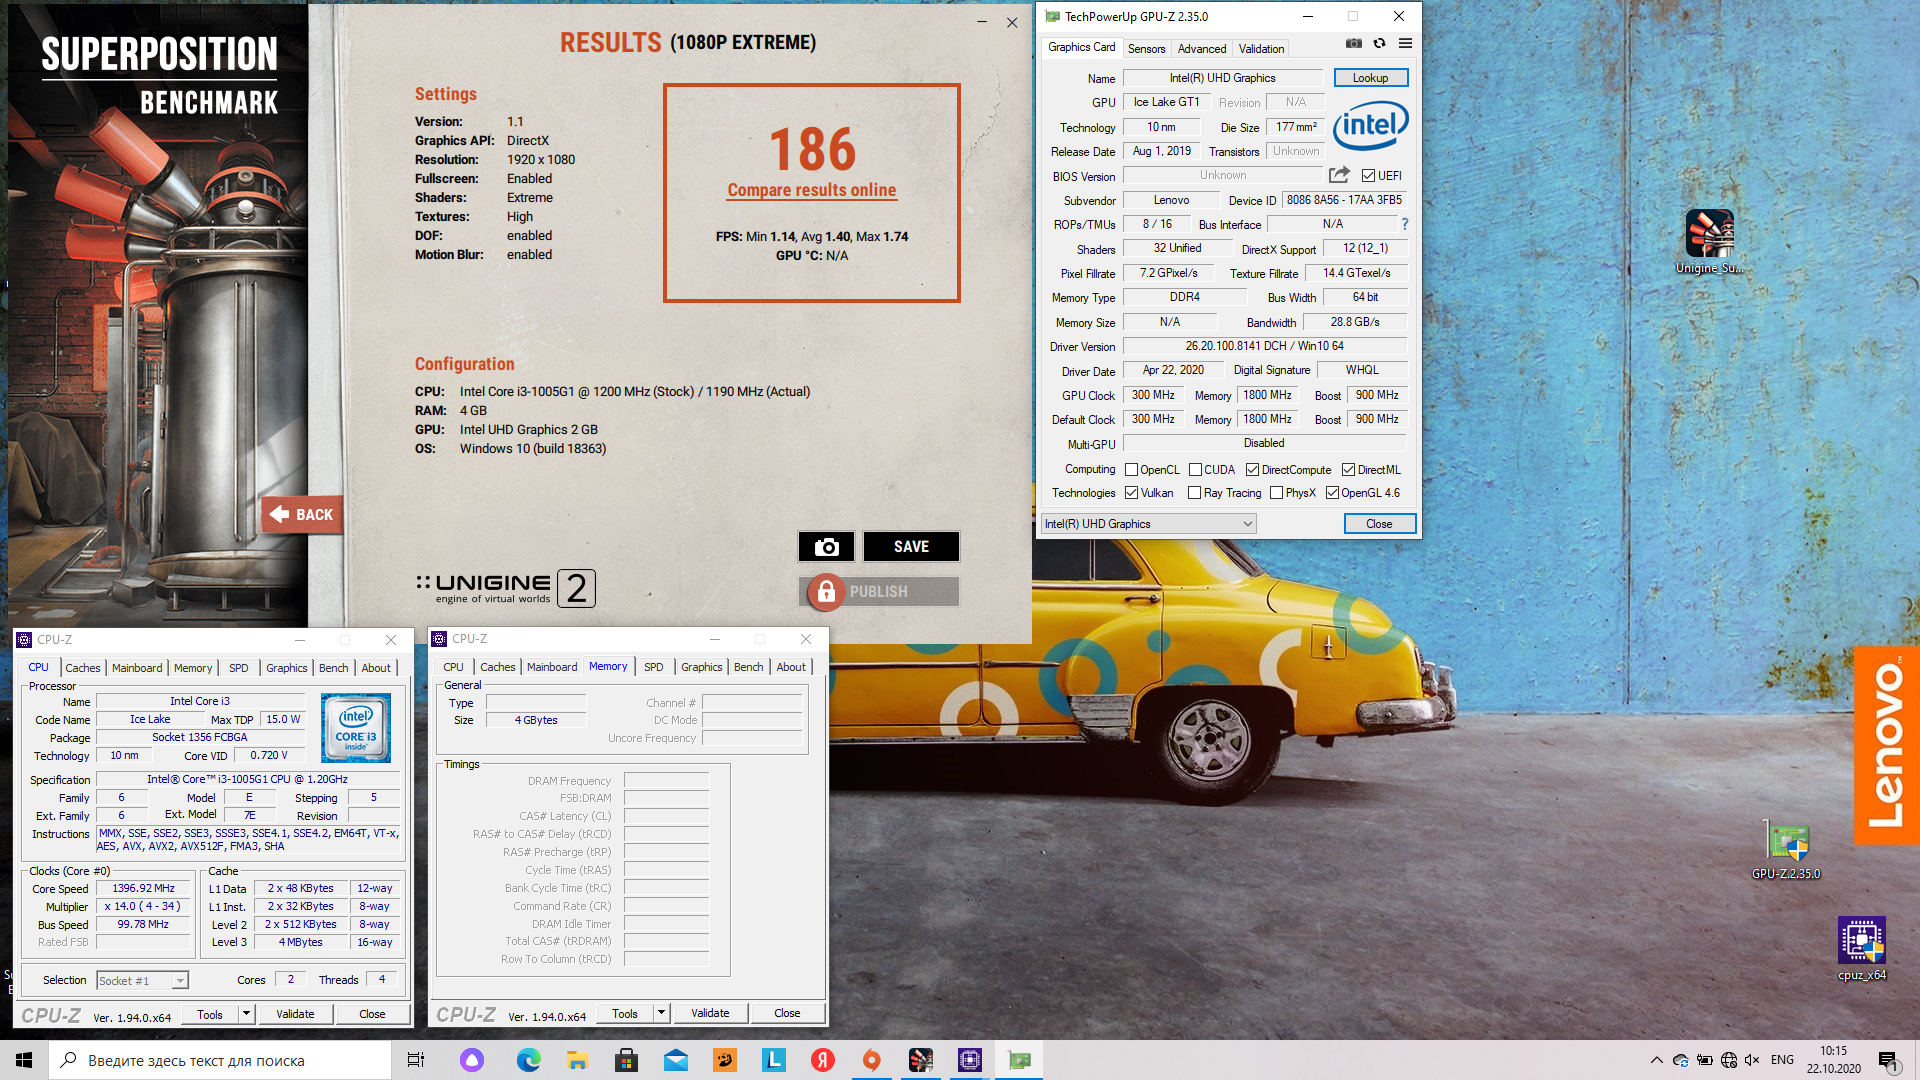Open the Windows Start menu

tap(24, 1060)
